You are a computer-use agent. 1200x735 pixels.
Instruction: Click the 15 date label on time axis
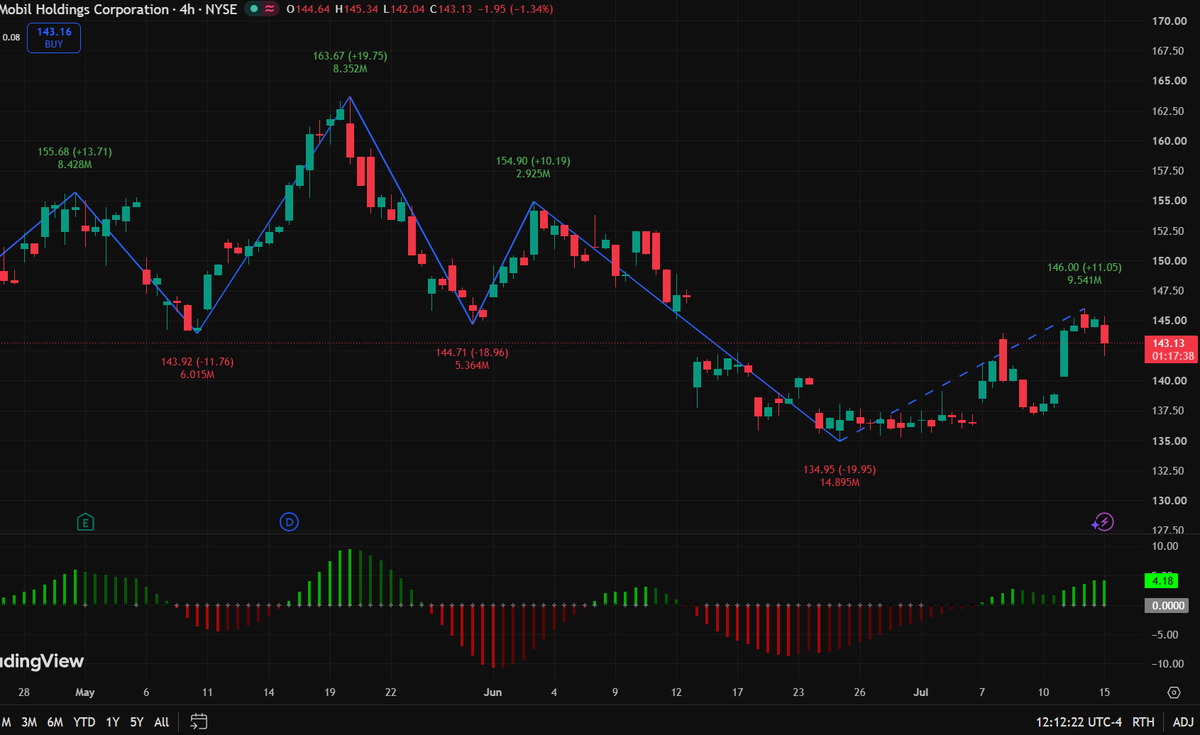[1105, 692]
